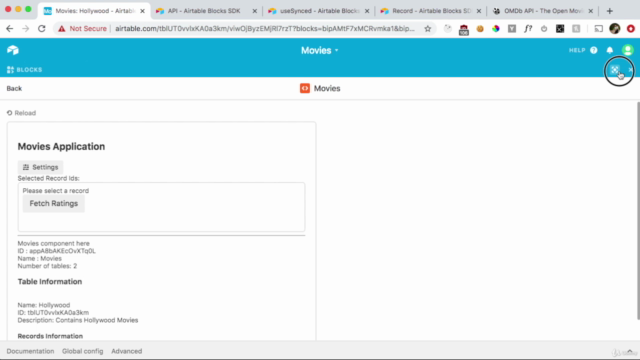Image resolution: width=640 pixels, height=360 pixels.
Task: Click the red update arrow icon
Action: tap(631, 29)
